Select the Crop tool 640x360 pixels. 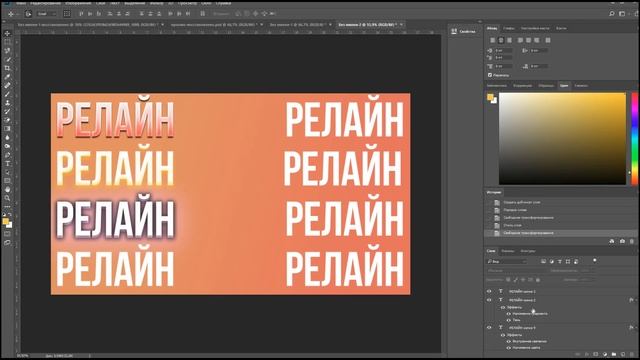pos(7,68)
